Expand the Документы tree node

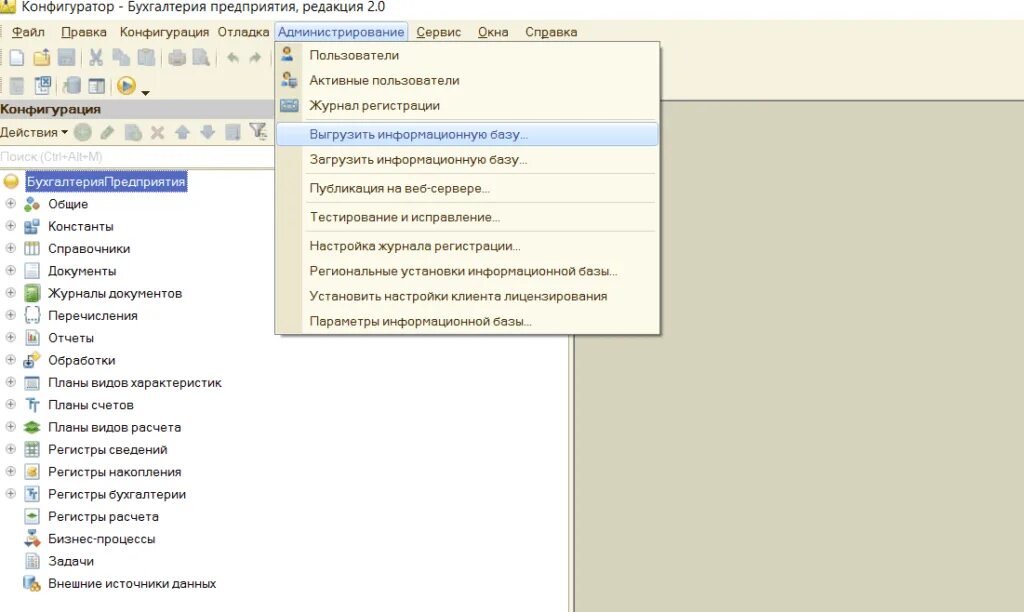10,270
